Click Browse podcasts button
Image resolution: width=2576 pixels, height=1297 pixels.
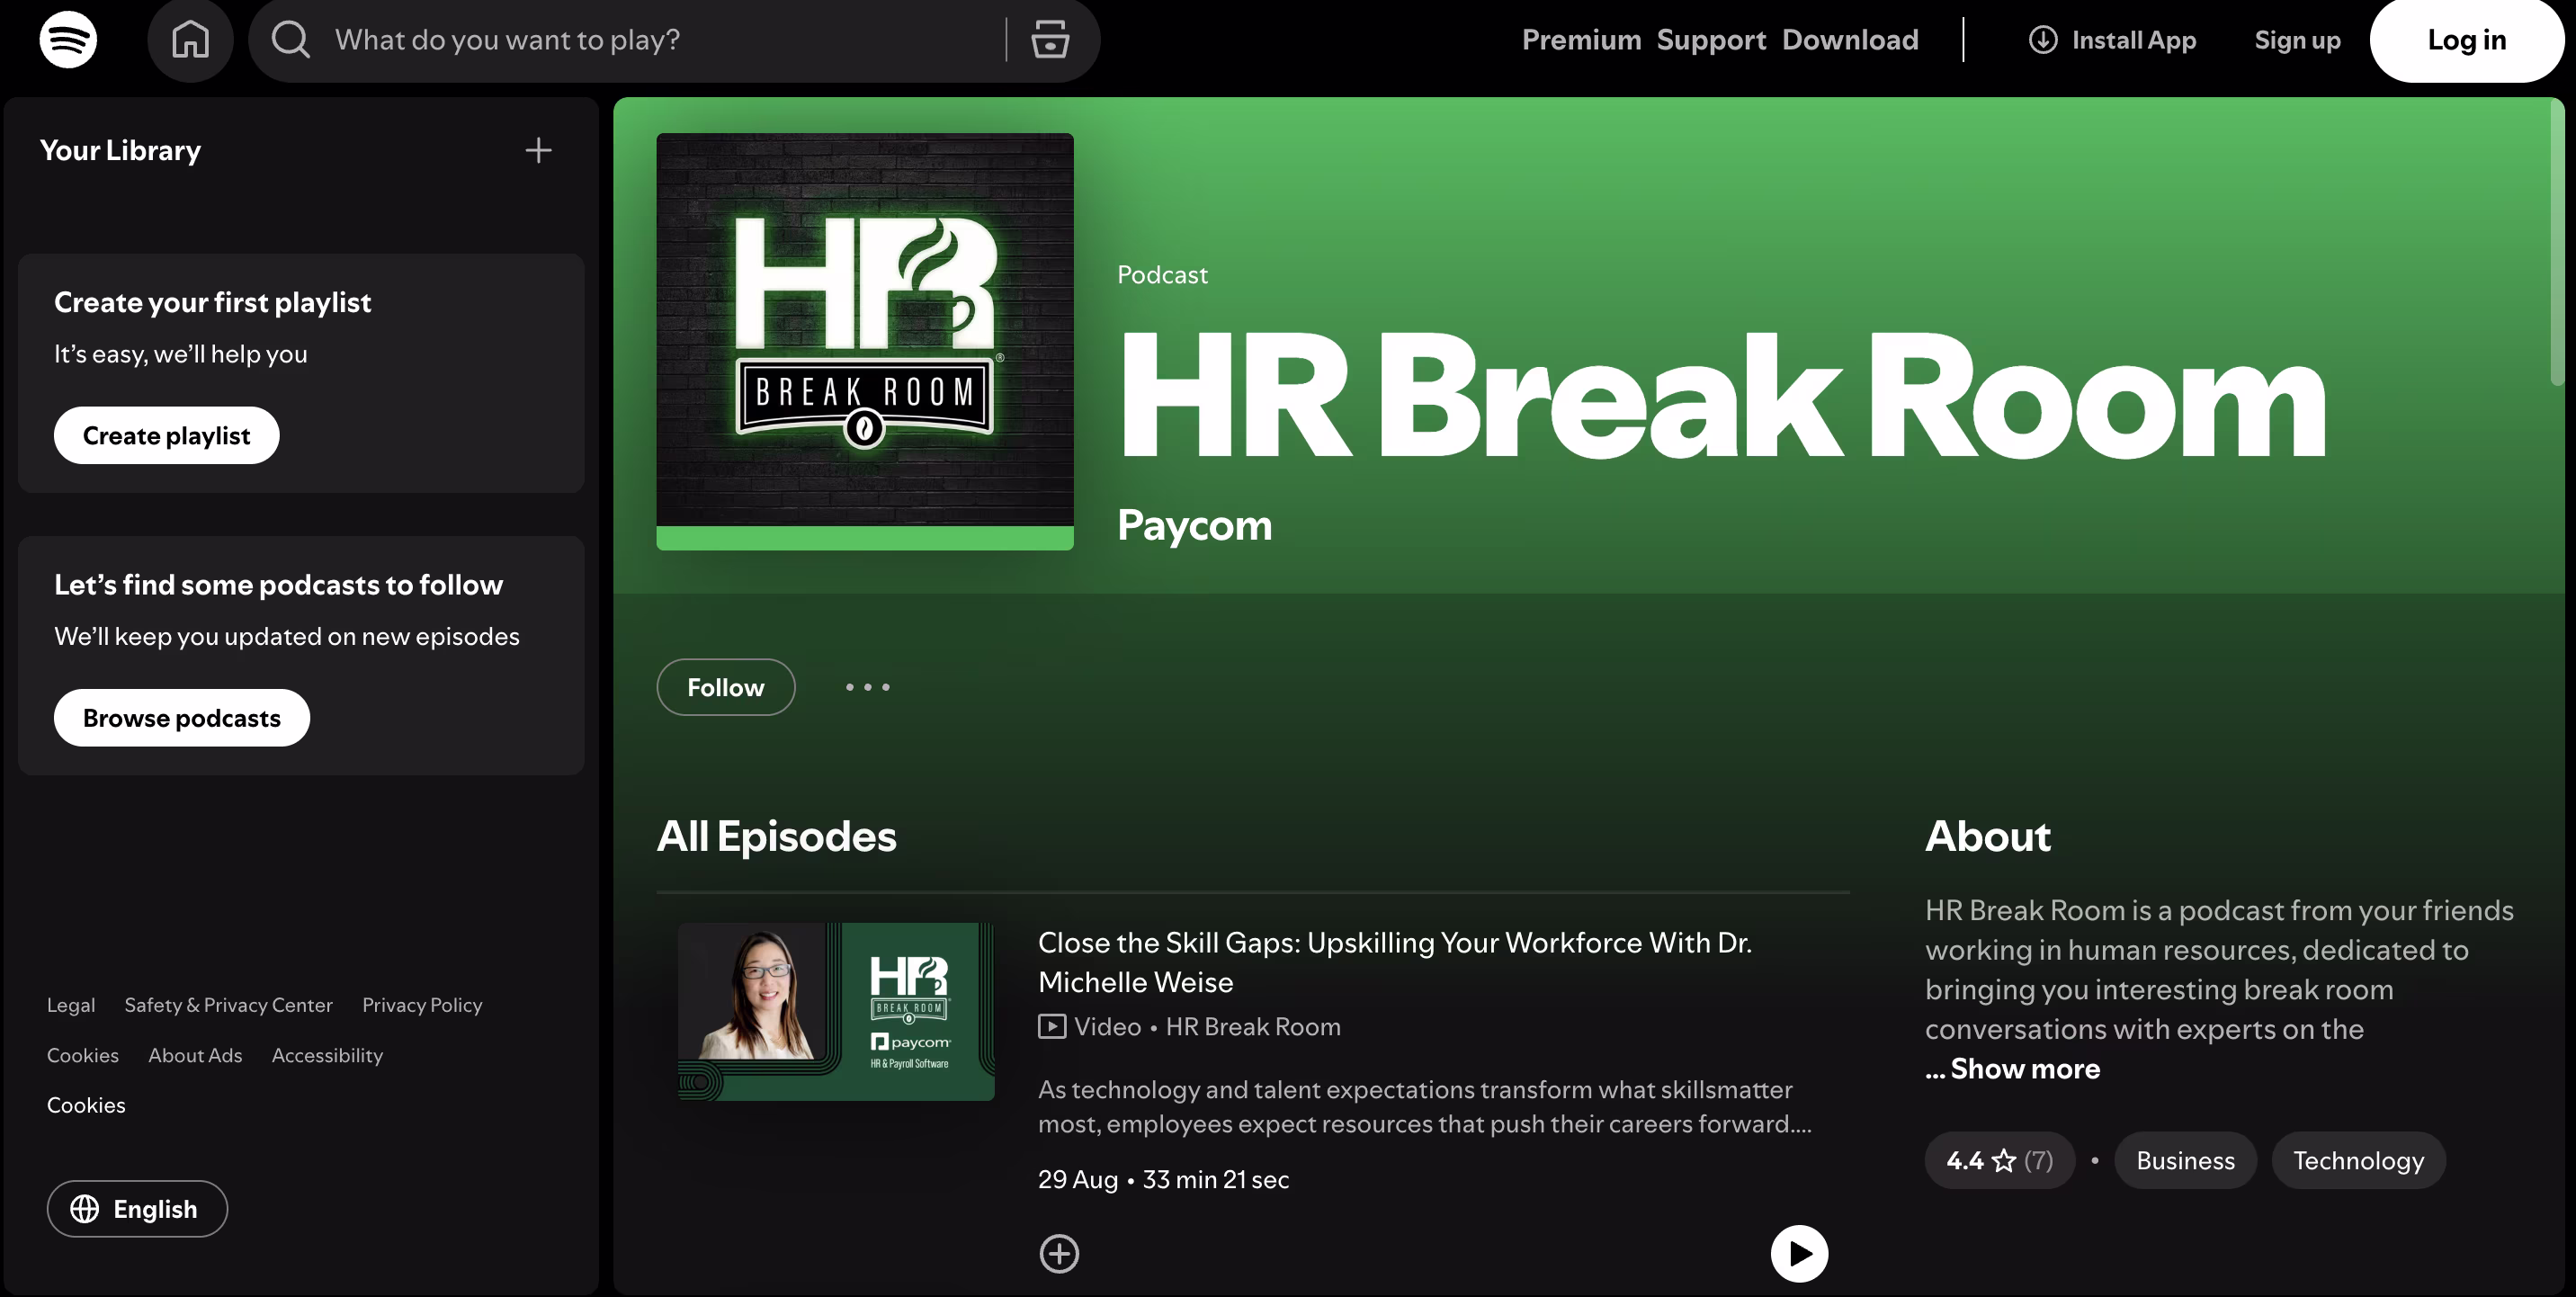point(182,717)
